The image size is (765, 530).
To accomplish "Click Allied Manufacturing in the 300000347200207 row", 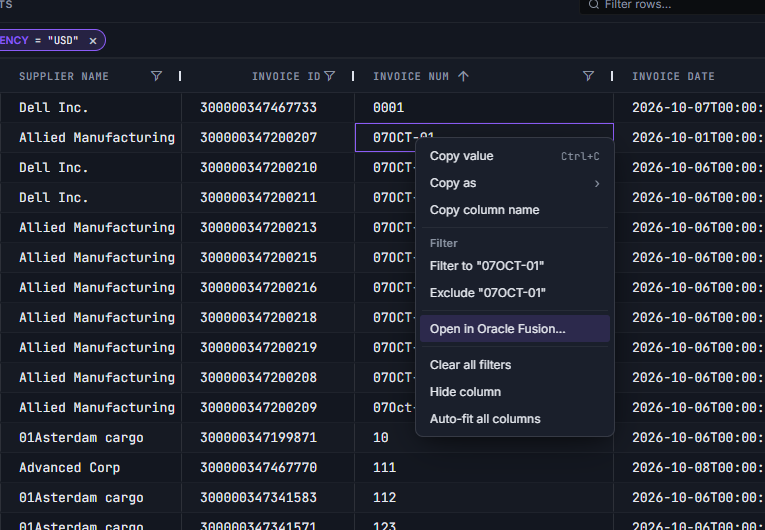I will [x=91, y=138].
